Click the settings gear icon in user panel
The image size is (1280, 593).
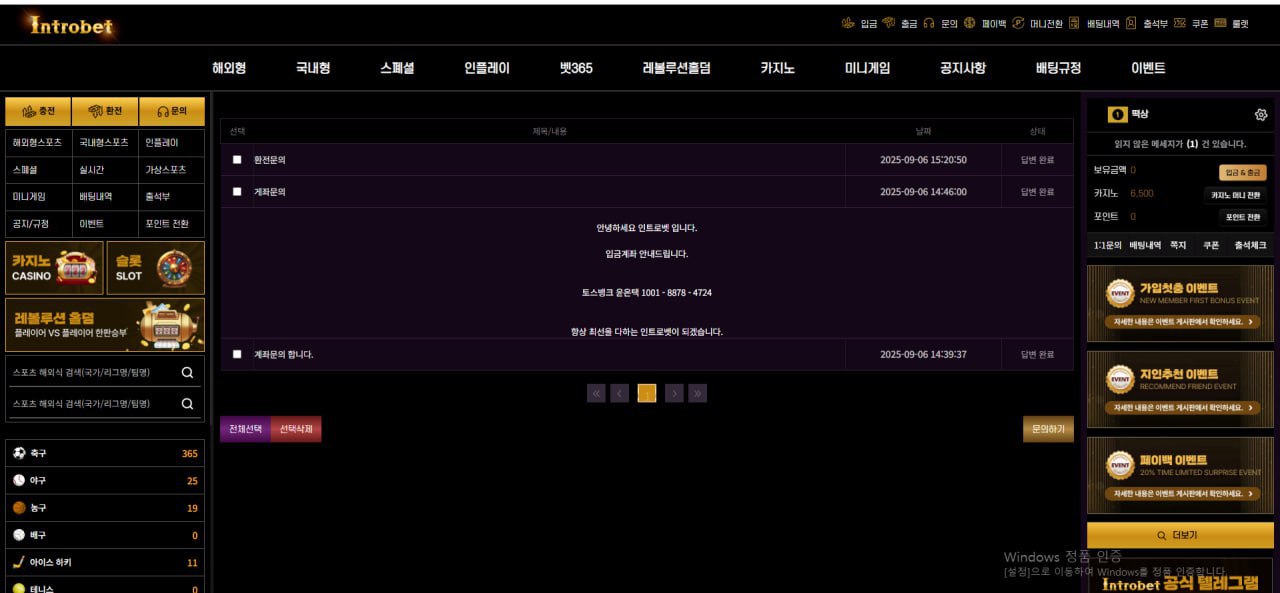coord(1260,115)
